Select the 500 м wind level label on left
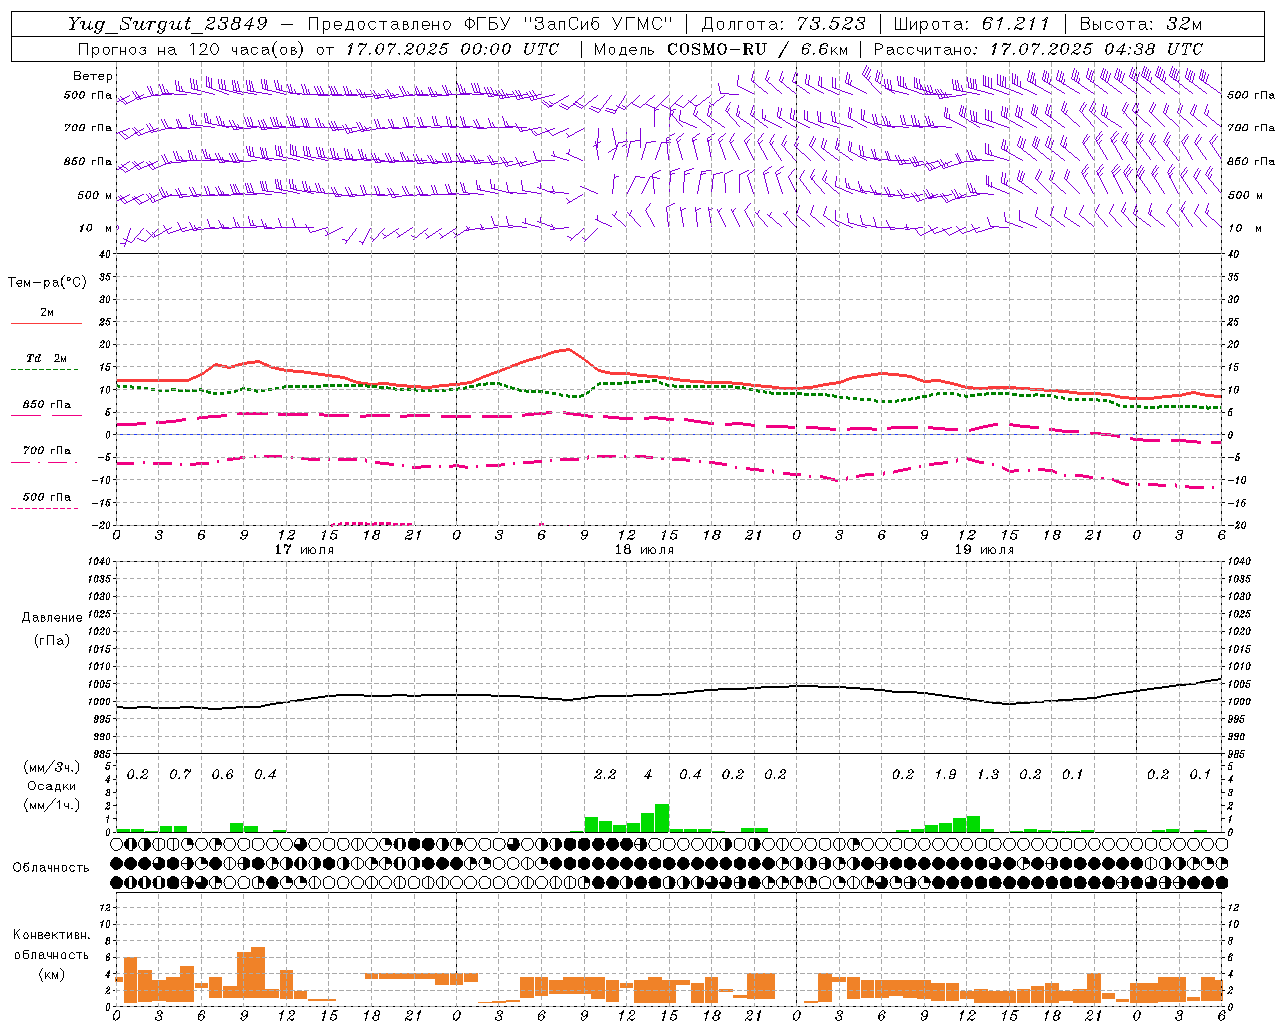1280x1024 pixels. [95, 195]
